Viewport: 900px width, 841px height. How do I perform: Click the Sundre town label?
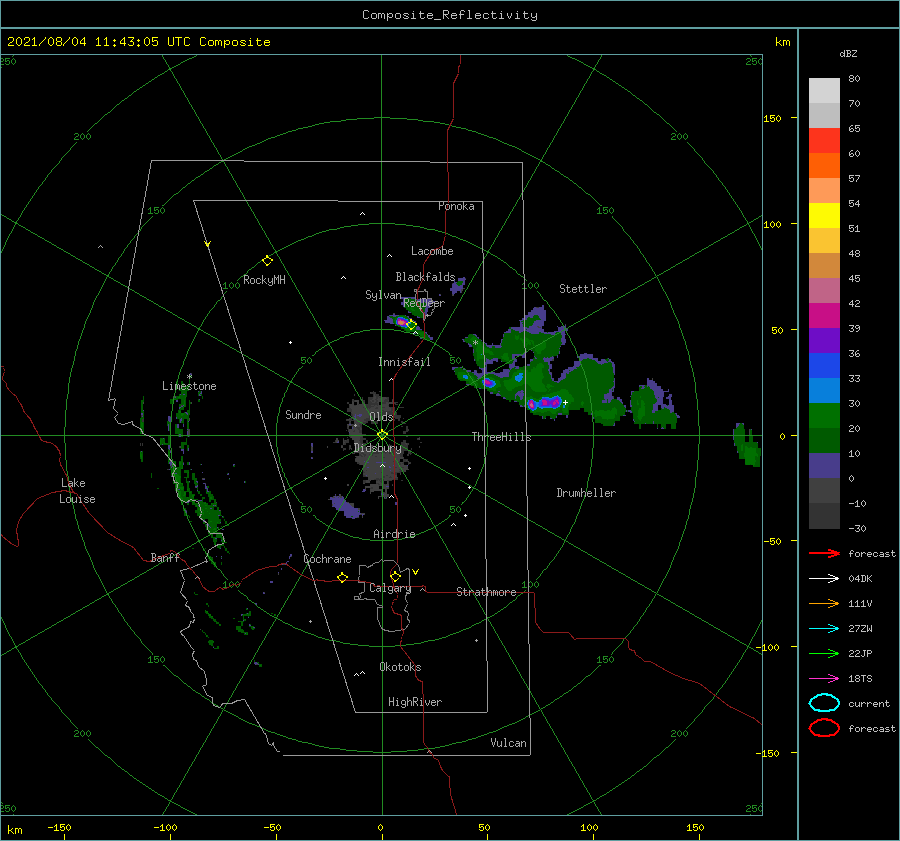303,414
